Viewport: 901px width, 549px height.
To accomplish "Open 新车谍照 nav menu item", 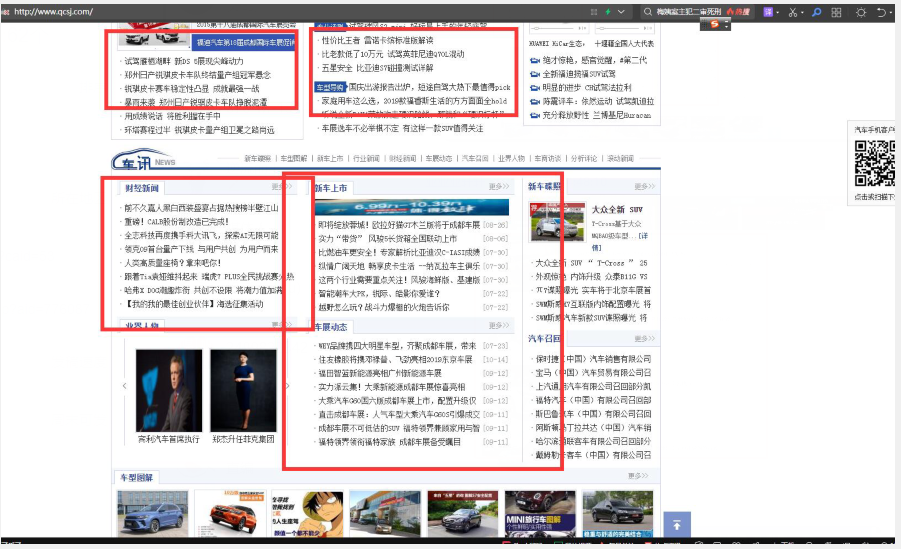I will (257, 159).
